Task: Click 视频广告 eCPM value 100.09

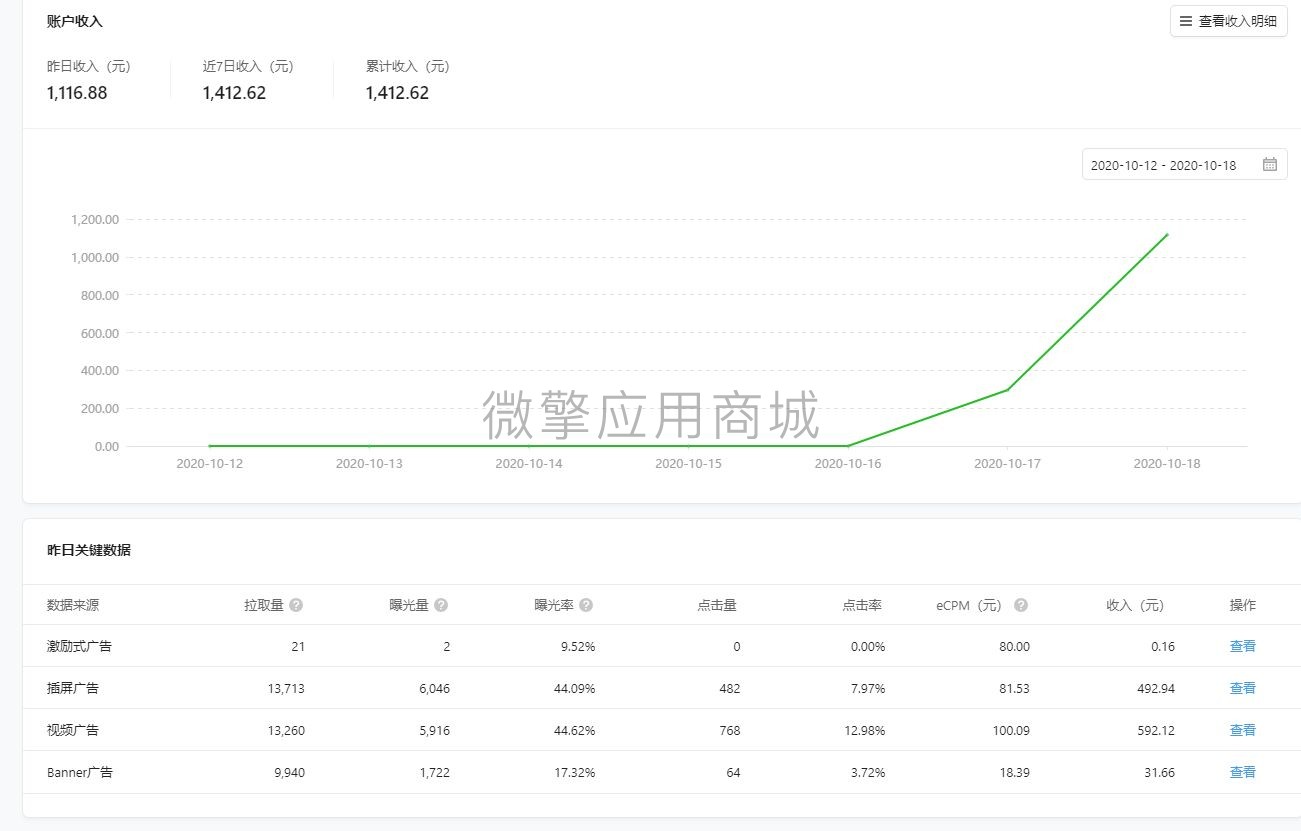Action: [1011, 730]
